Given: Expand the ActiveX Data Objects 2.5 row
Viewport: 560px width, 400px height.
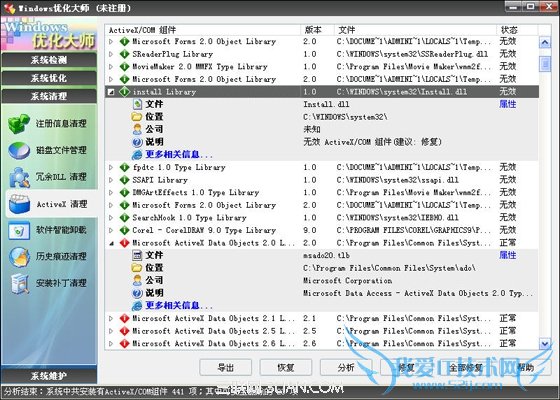Looking at the screenshot, I should click(111, 331).
